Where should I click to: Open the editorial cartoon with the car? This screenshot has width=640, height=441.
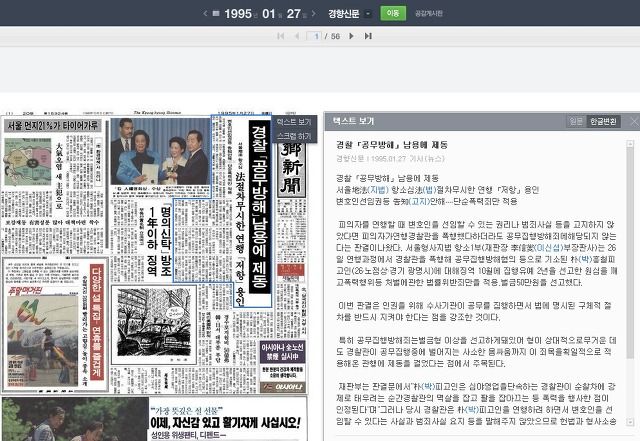coord(154,325)
